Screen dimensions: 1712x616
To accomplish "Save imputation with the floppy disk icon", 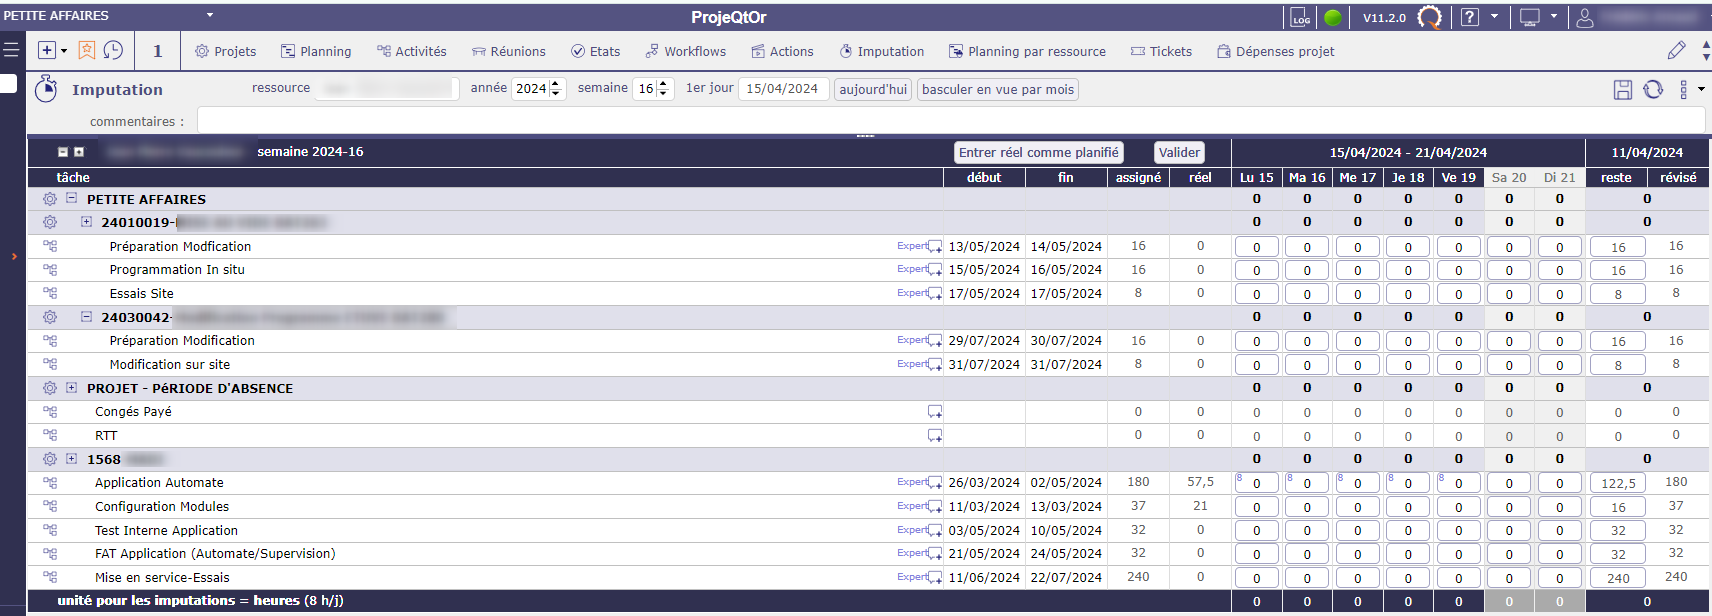I will pos(1623,90).
